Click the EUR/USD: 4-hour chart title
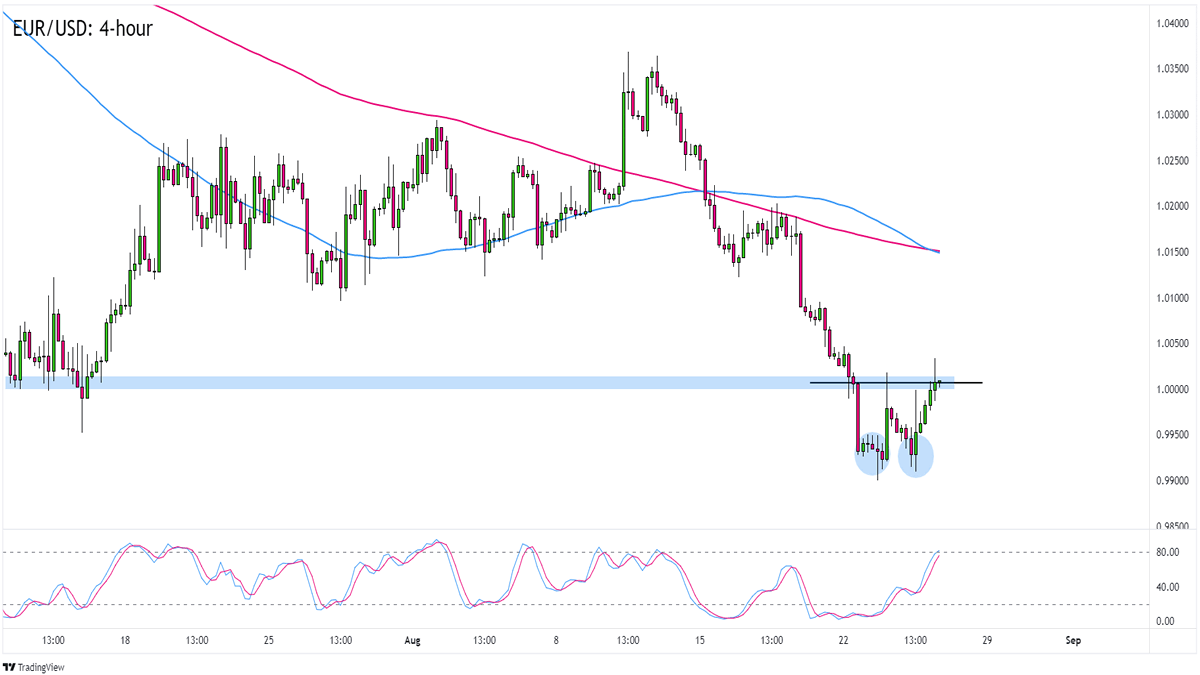Viewport: 1200px width, 675px height. point(83,29)
